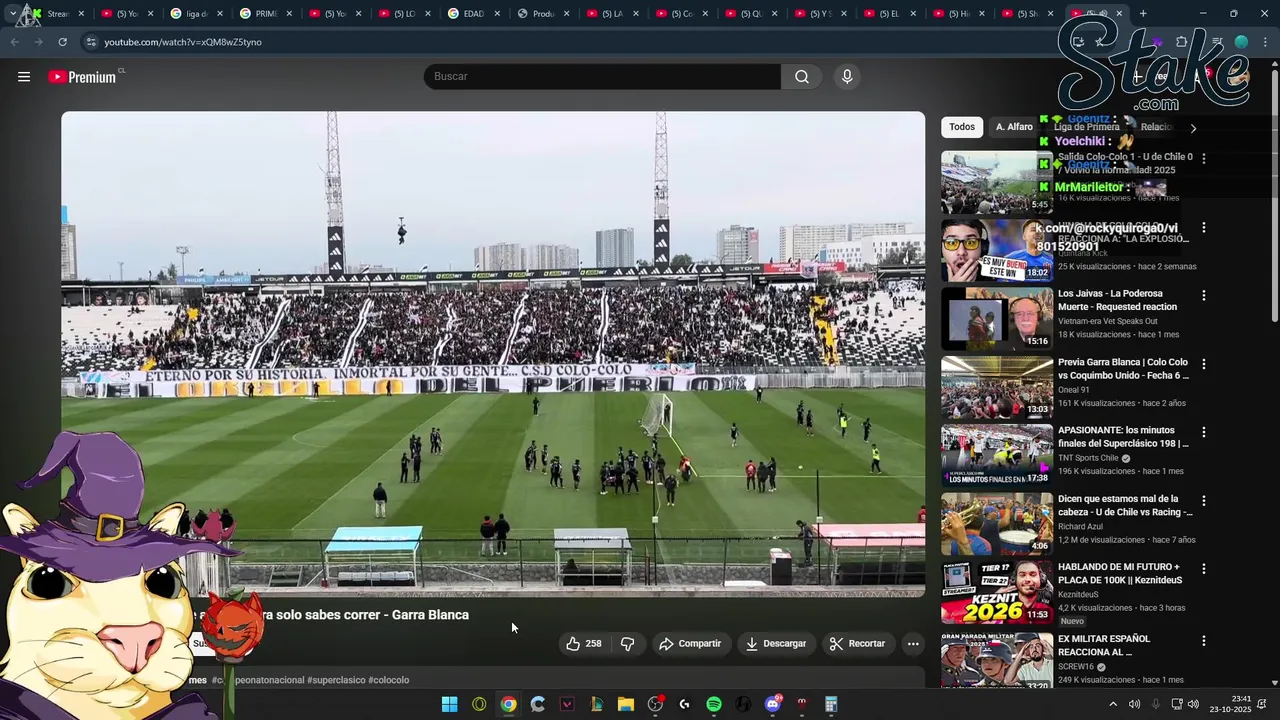
Task: Open options for Quintana Kick reaction video
Action: coord(1204,228)
